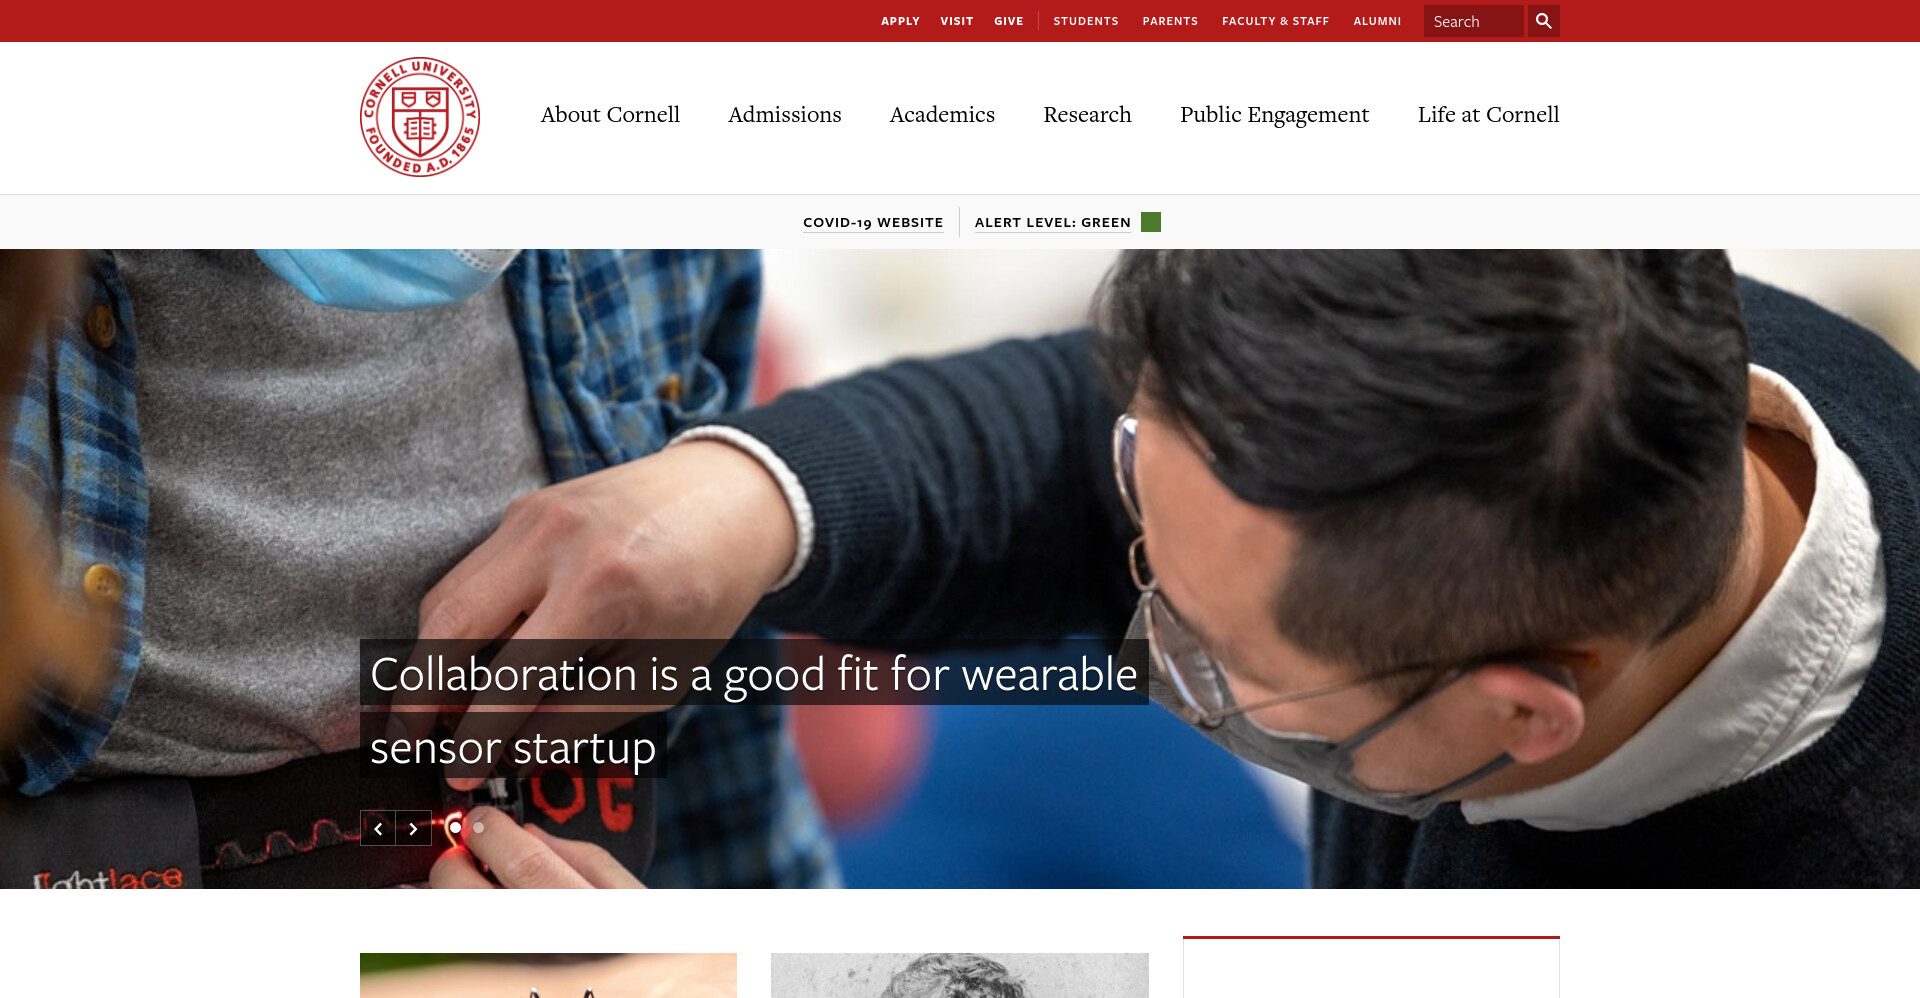Expand the Academics navigation menu
The width and height of the screenshot is (1920, 998).
[x=942, y=115]
